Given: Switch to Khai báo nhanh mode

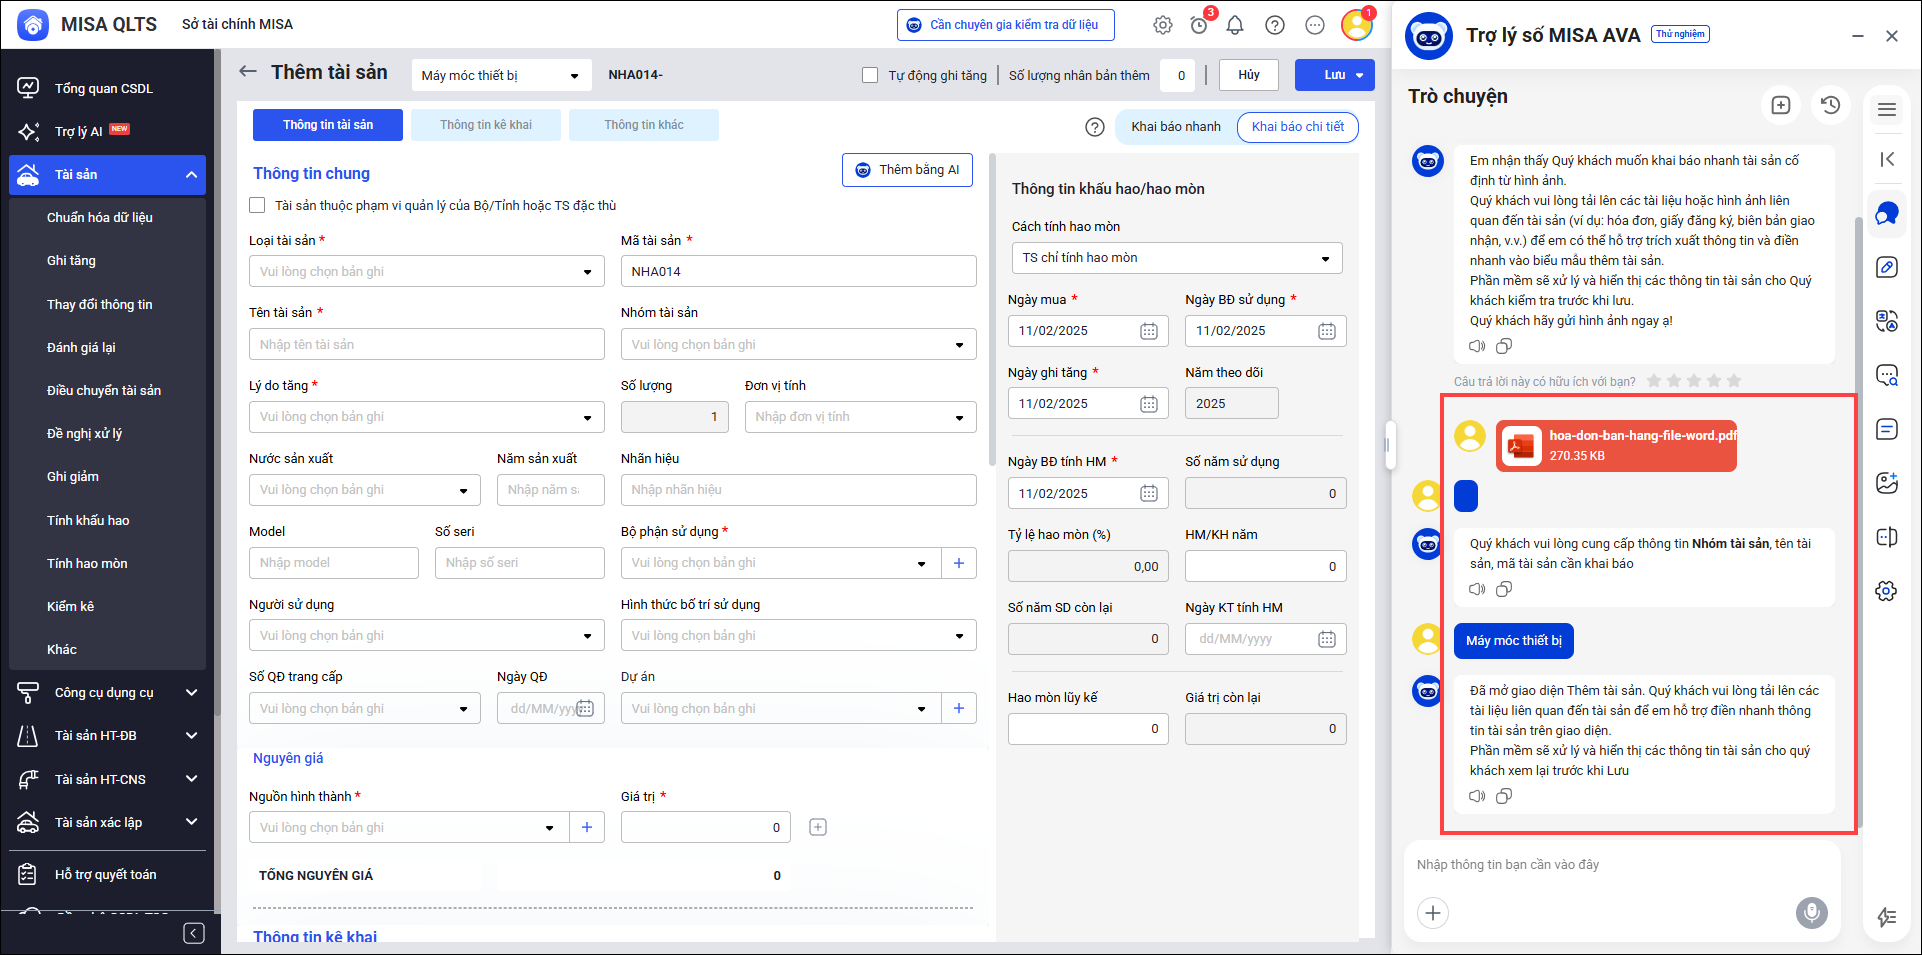Looking at the screenshot, I should pyautogui.click(x=1175, y=127).
